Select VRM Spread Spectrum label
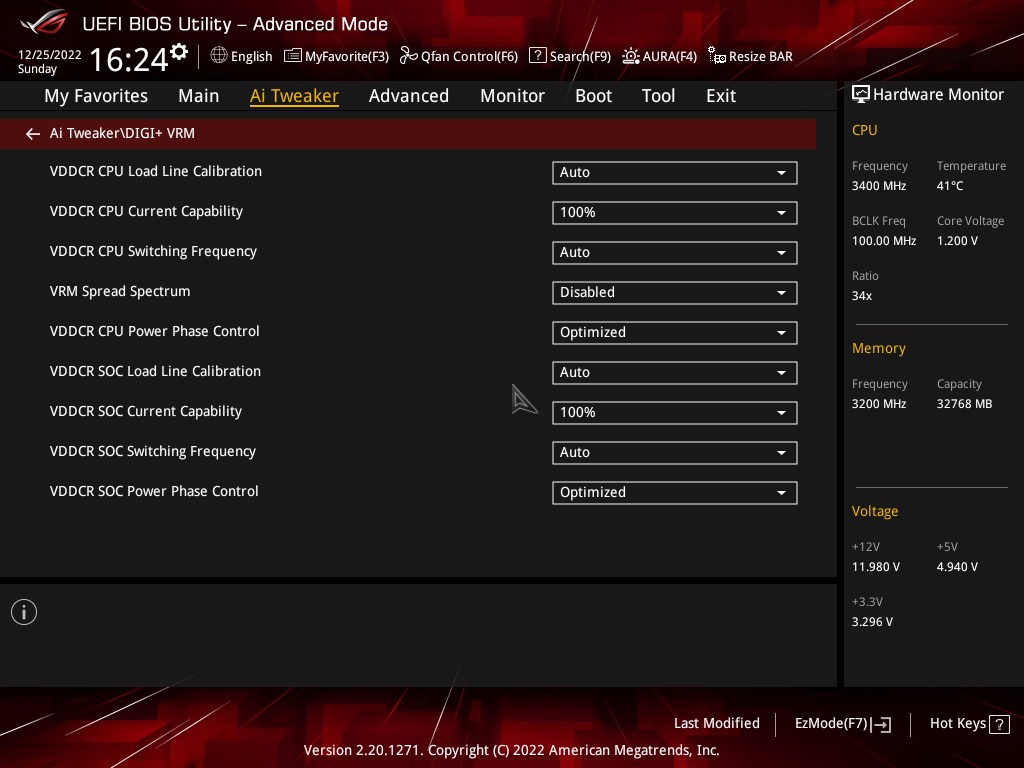The height and width of the screenshot is (768, 1024). [x=120, y=291]
